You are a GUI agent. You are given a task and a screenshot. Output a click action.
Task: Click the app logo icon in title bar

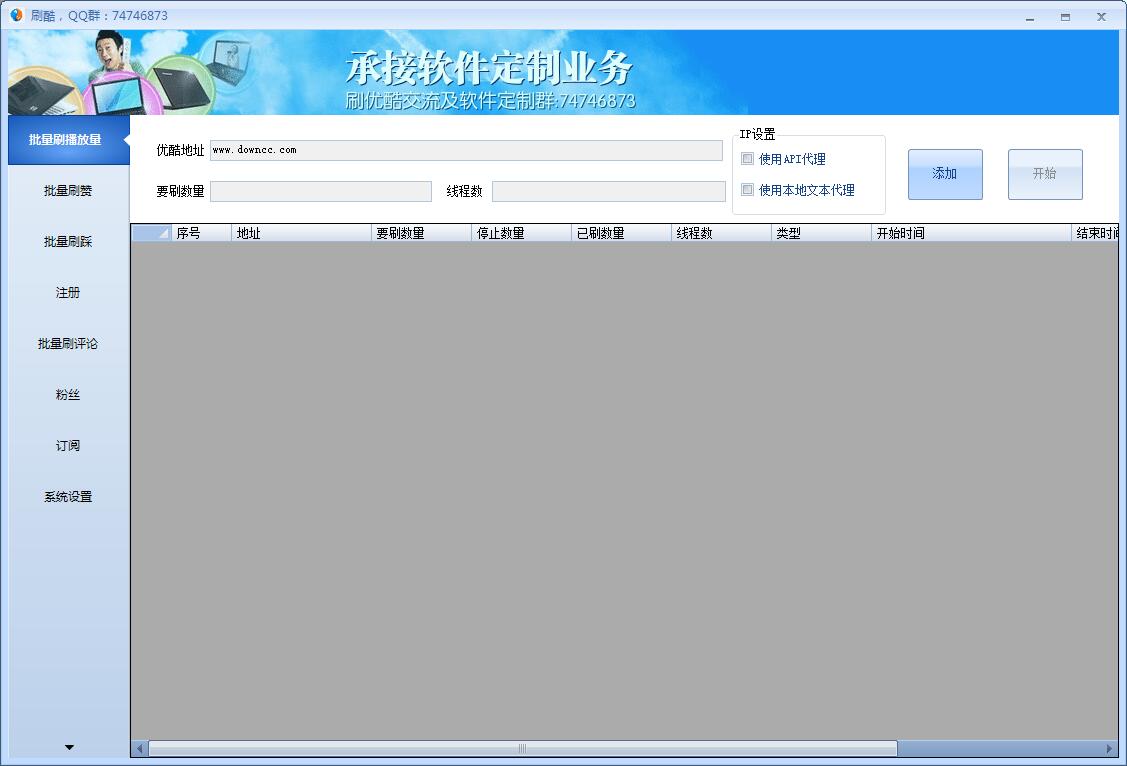click(16, 16)
